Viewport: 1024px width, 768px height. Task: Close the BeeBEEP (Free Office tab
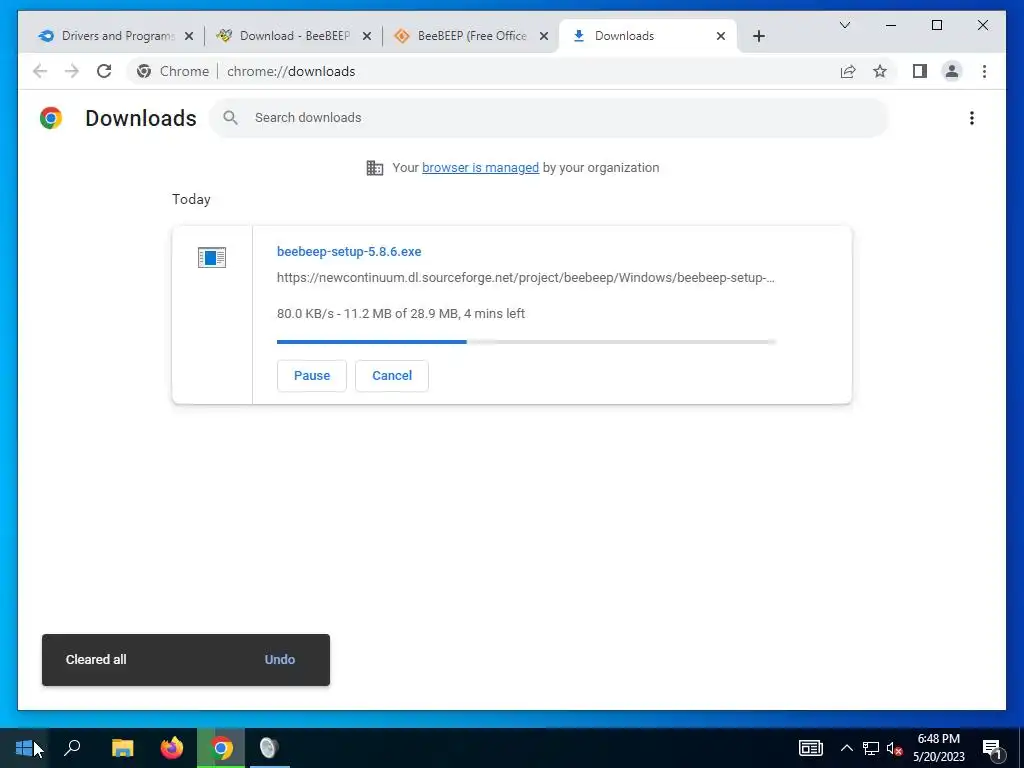pos(543,36)
